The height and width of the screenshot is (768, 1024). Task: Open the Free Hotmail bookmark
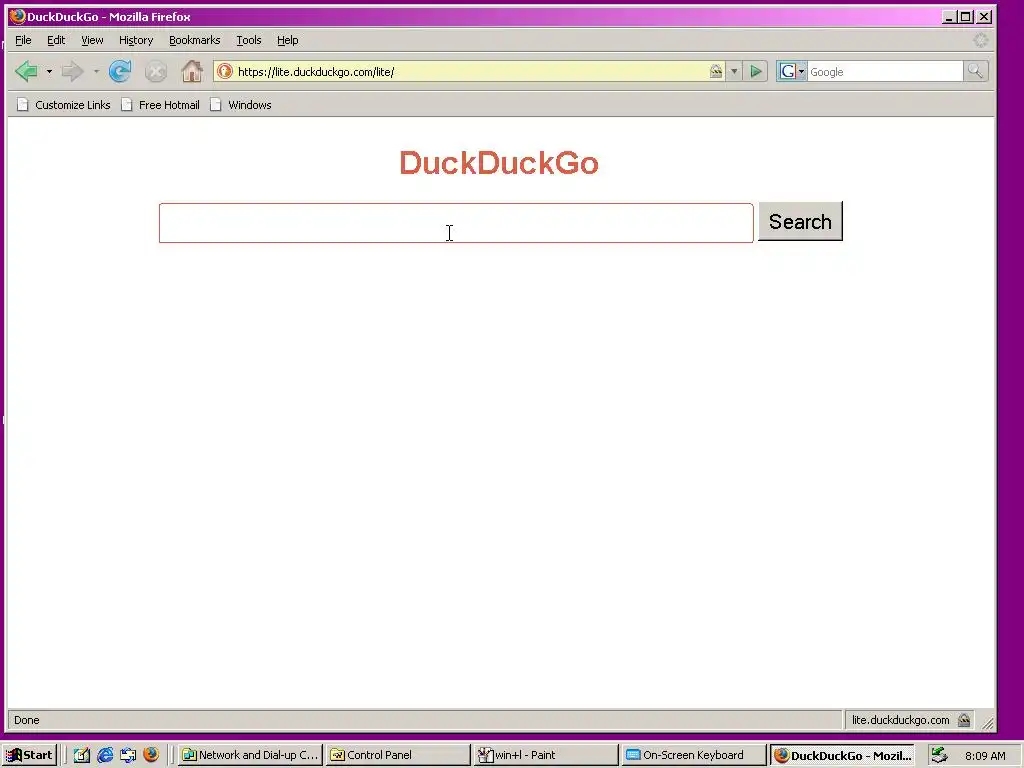coord(160,104)
